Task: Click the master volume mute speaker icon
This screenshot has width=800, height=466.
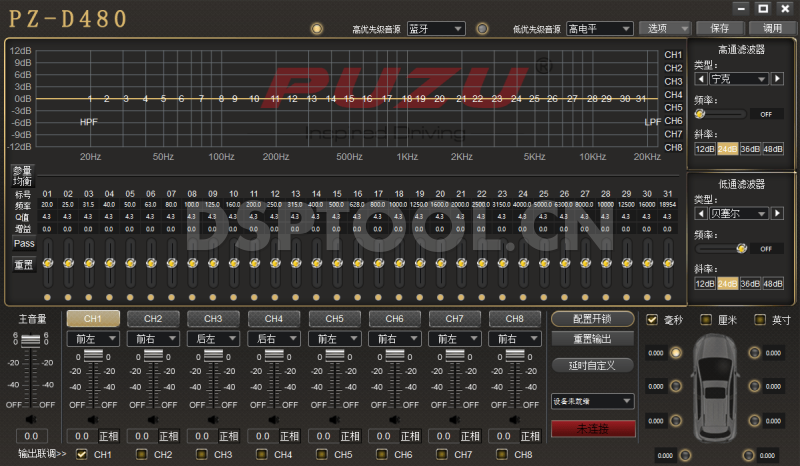Action: coord(31,419)
